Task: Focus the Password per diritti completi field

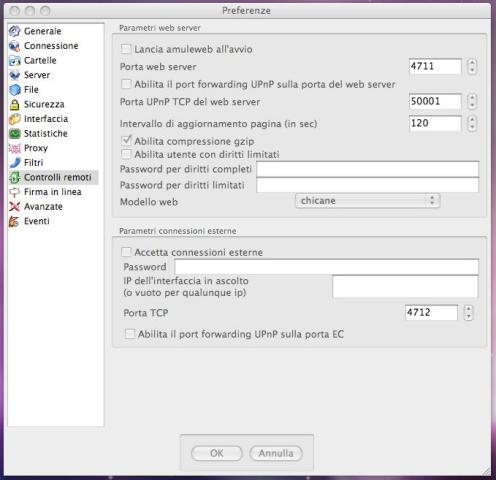Action: (368, 169)
